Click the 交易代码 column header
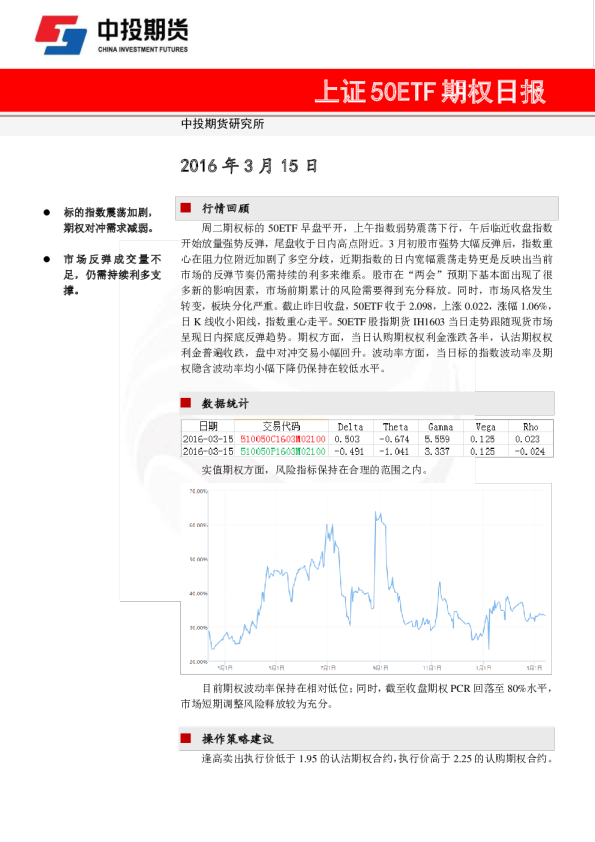 coord(281,426)
